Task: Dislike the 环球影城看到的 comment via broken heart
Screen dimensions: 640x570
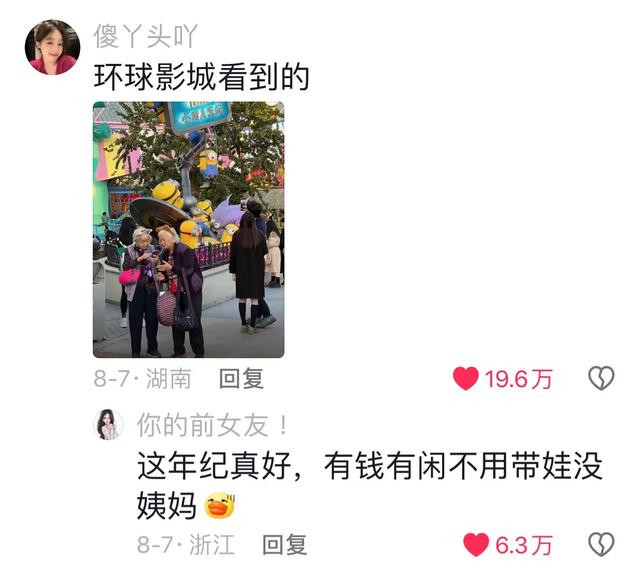Action: [601, 378]
